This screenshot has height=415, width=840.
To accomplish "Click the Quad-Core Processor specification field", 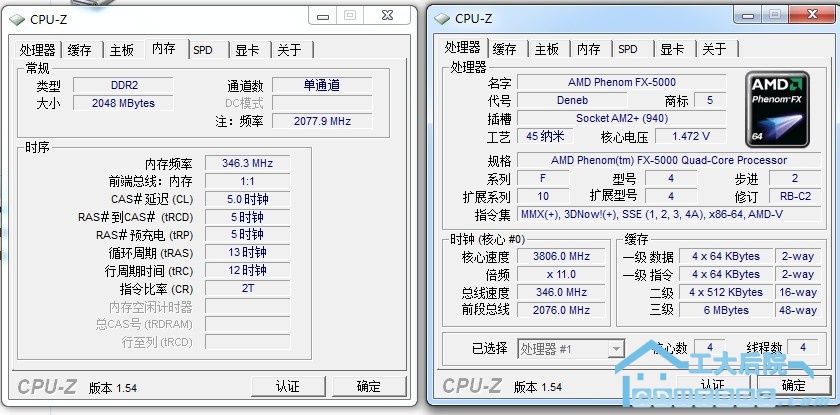I will [x=669, y=160].
